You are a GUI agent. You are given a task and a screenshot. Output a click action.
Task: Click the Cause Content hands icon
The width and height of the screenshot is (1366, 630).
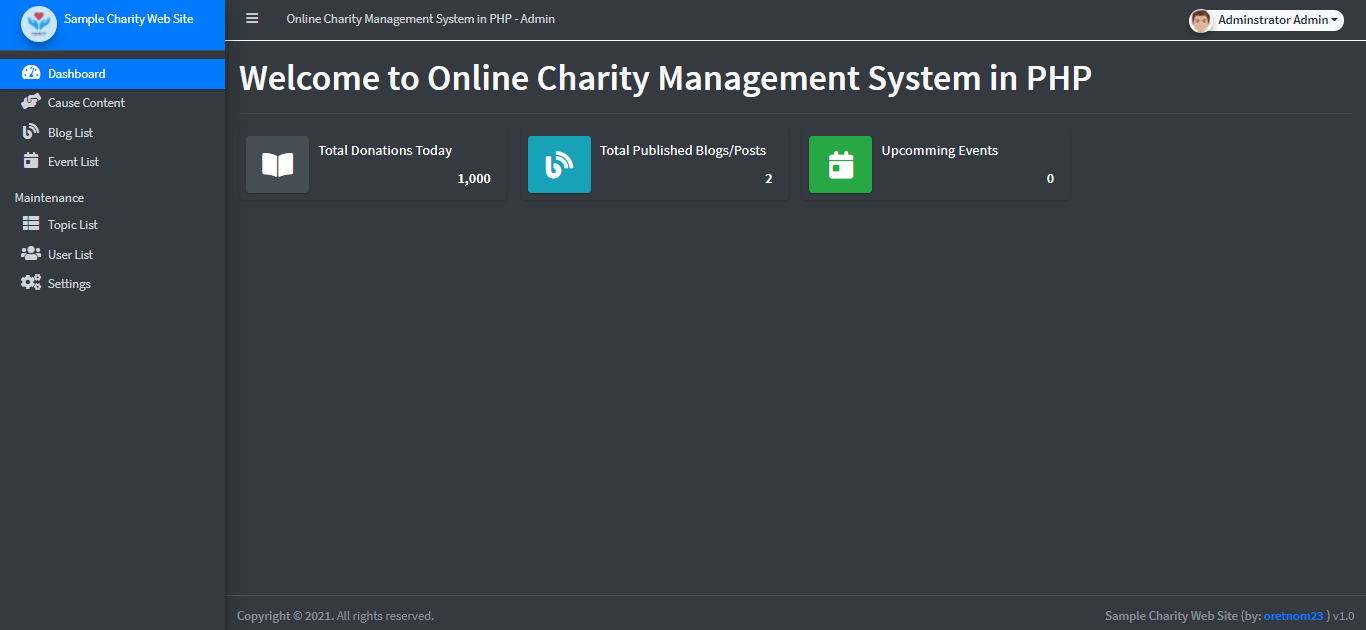tap(31, 101)
